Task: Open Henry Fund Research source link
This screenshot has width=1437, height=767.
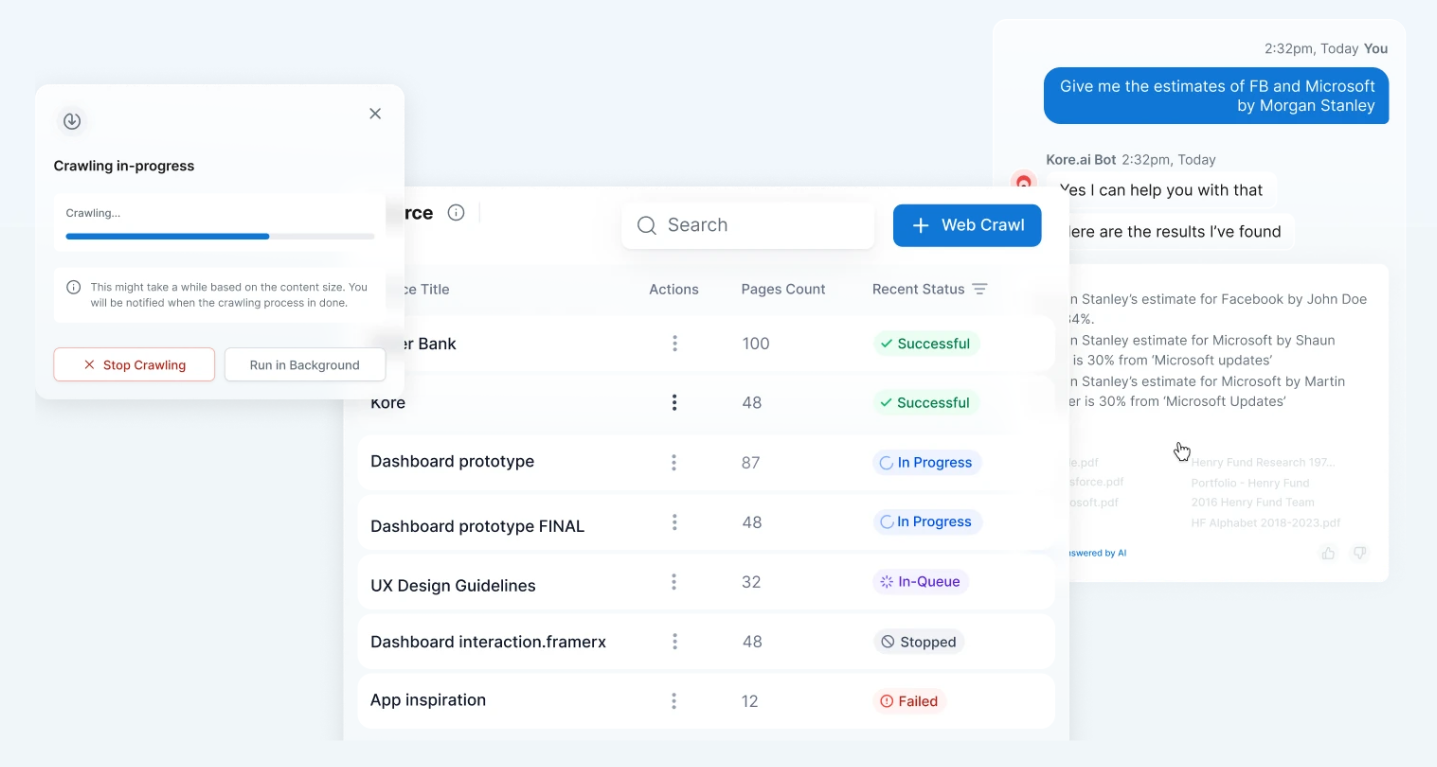Action: pyautogui.click(x=1263, y=462)
